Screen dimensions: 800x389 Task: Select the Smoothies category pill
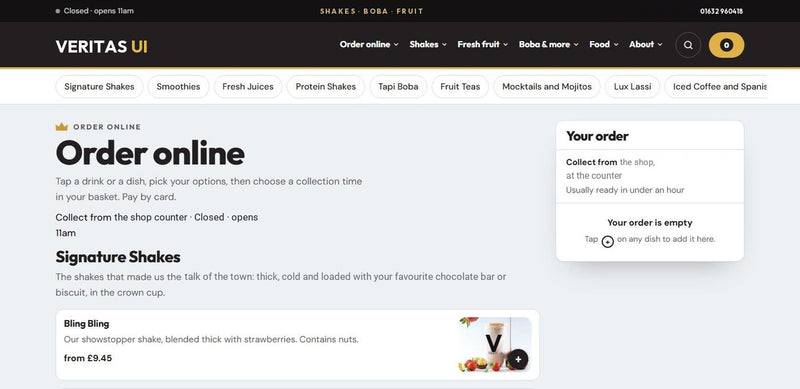(x=179, y=87)
